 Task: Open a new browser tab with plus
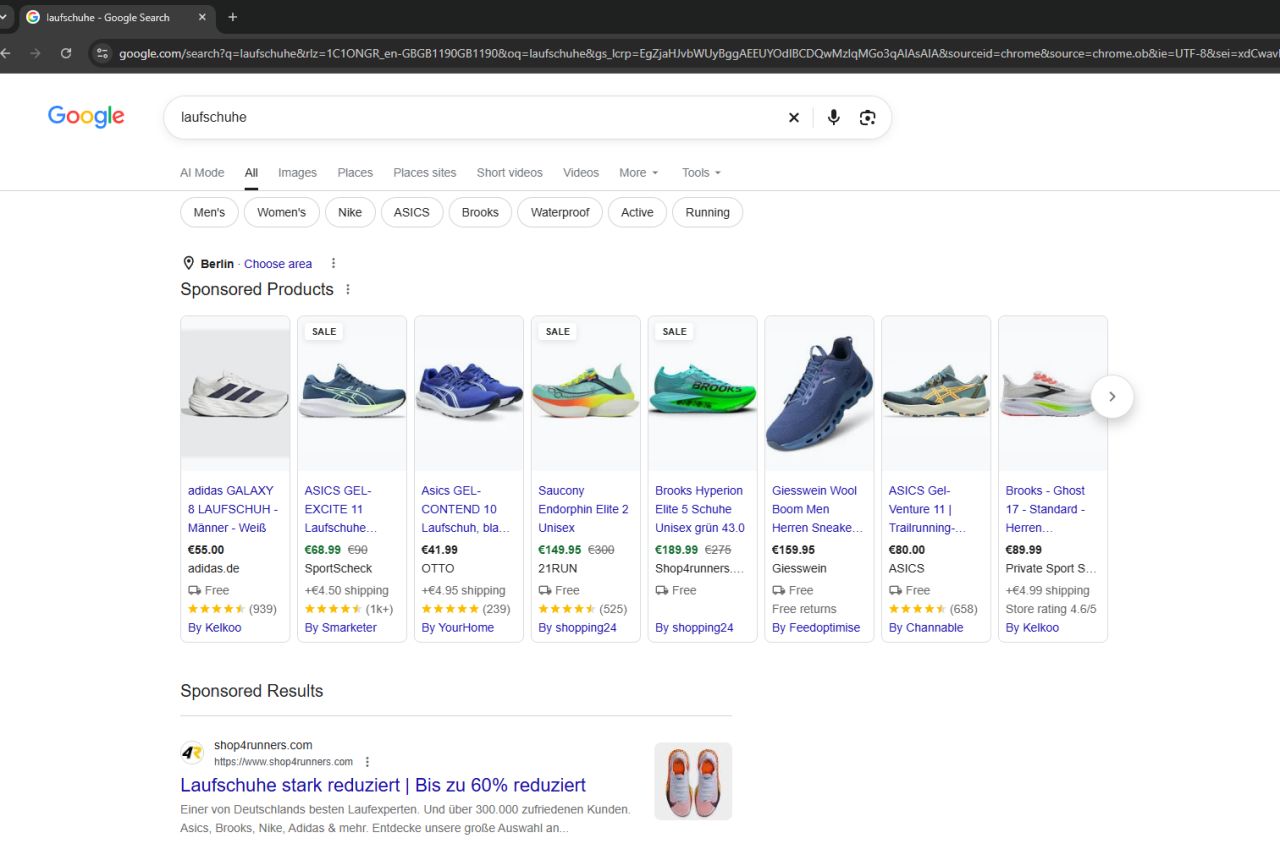click(233, 17)
